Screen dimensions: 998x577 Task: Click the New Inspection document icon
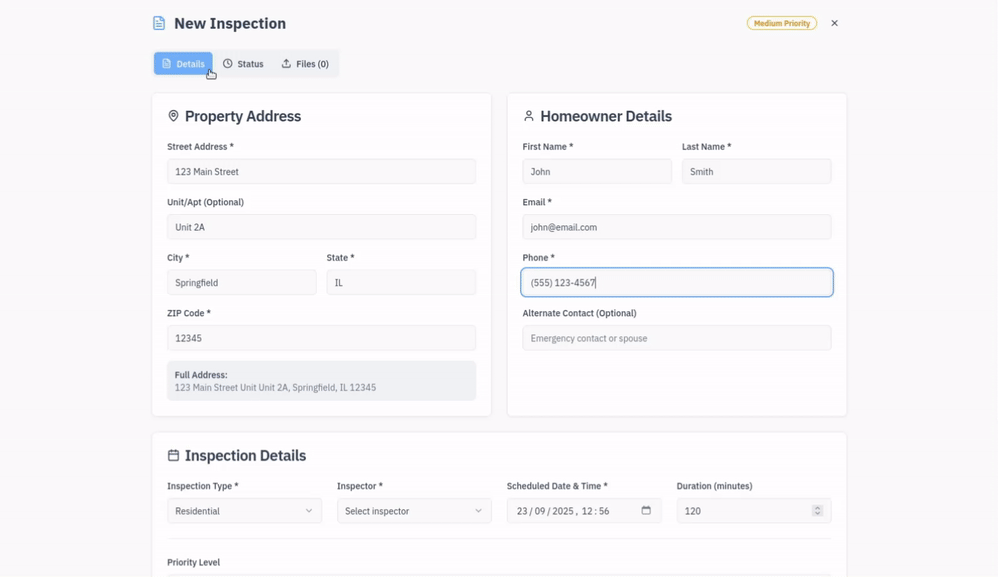159,24
